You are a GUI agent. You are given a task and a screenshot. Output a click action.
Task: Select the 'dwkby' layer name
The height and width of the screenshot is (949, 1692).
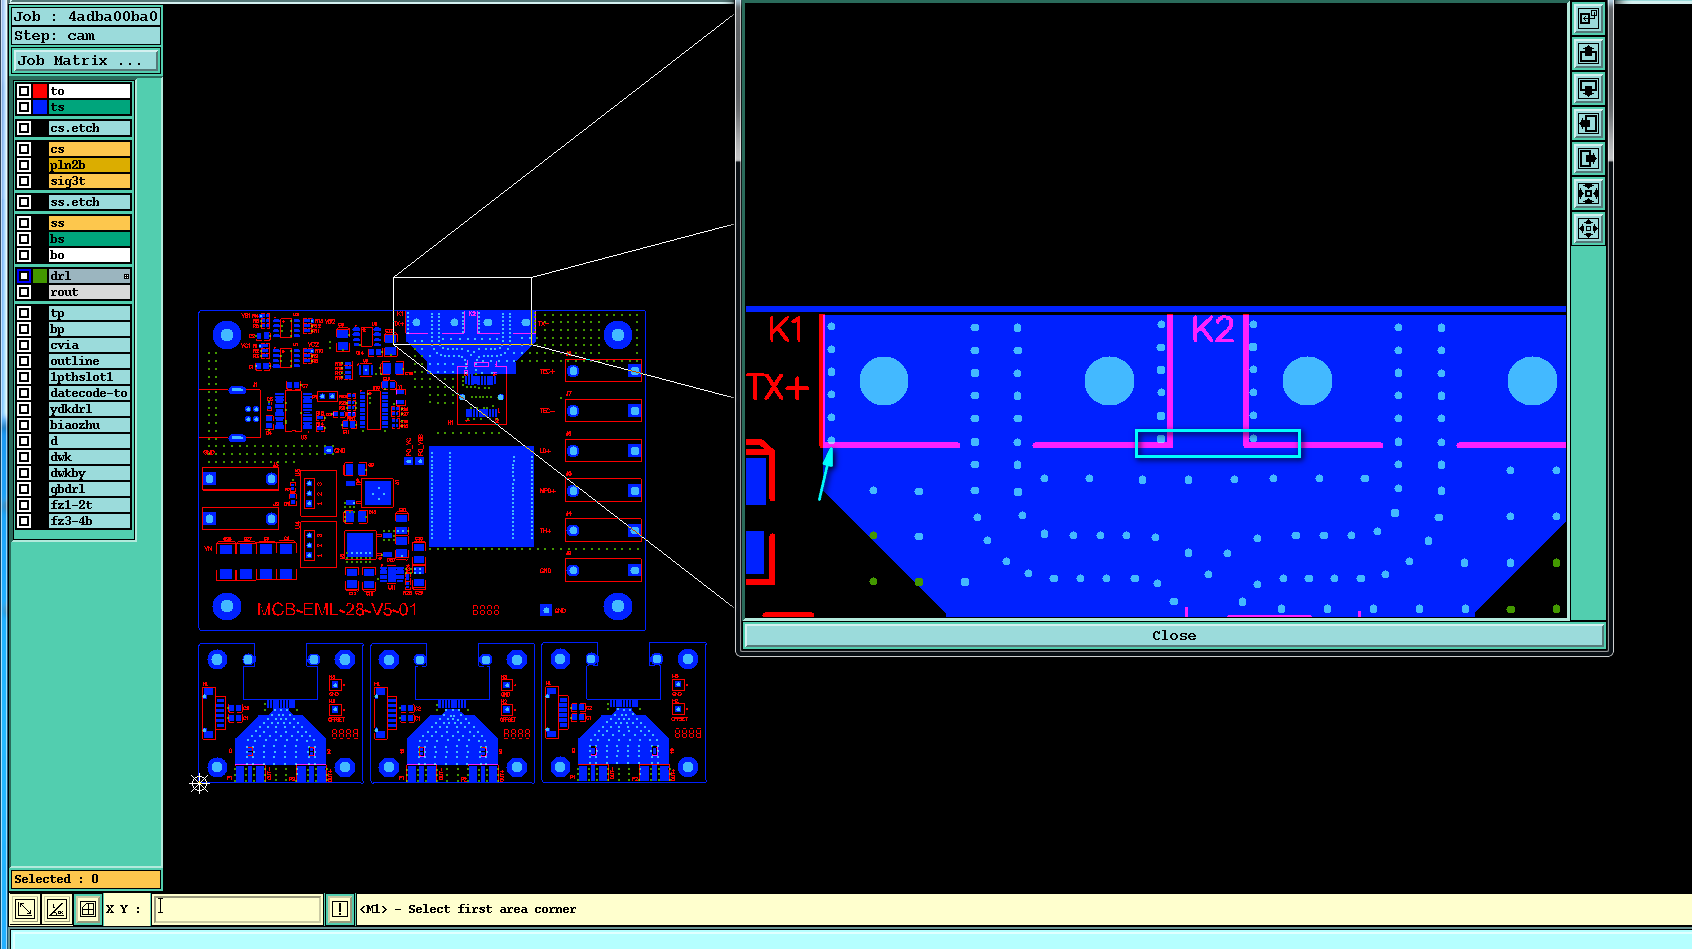click(90, 473)
